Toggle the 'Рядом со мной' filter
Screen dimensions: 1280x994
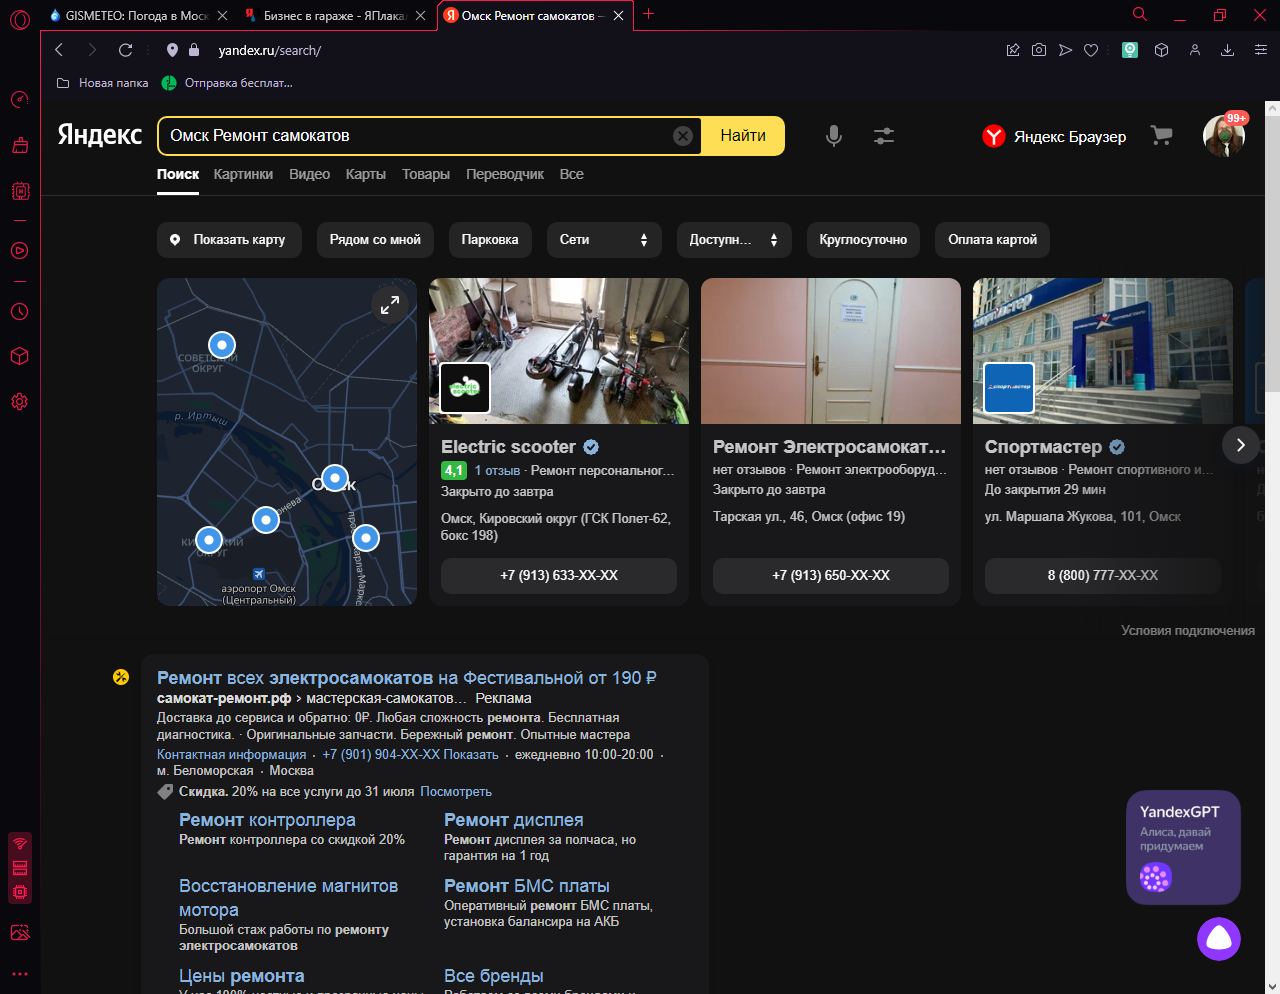(375, 240)
